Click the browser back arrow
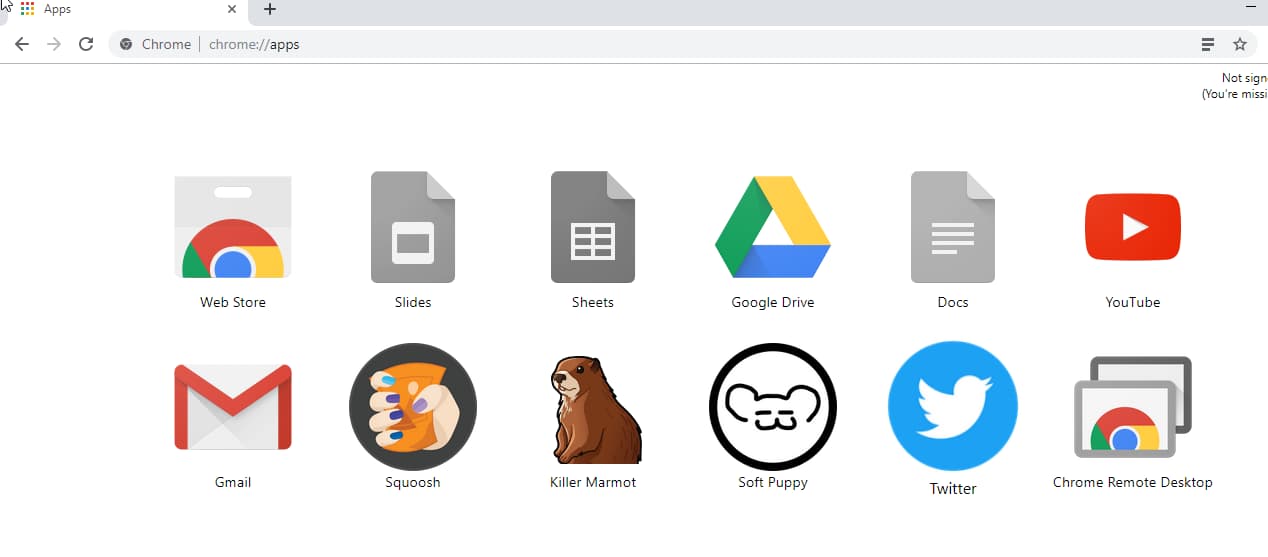Image resolution: width=1268 pixels, height=557 pixels. (x=22, y=44)
